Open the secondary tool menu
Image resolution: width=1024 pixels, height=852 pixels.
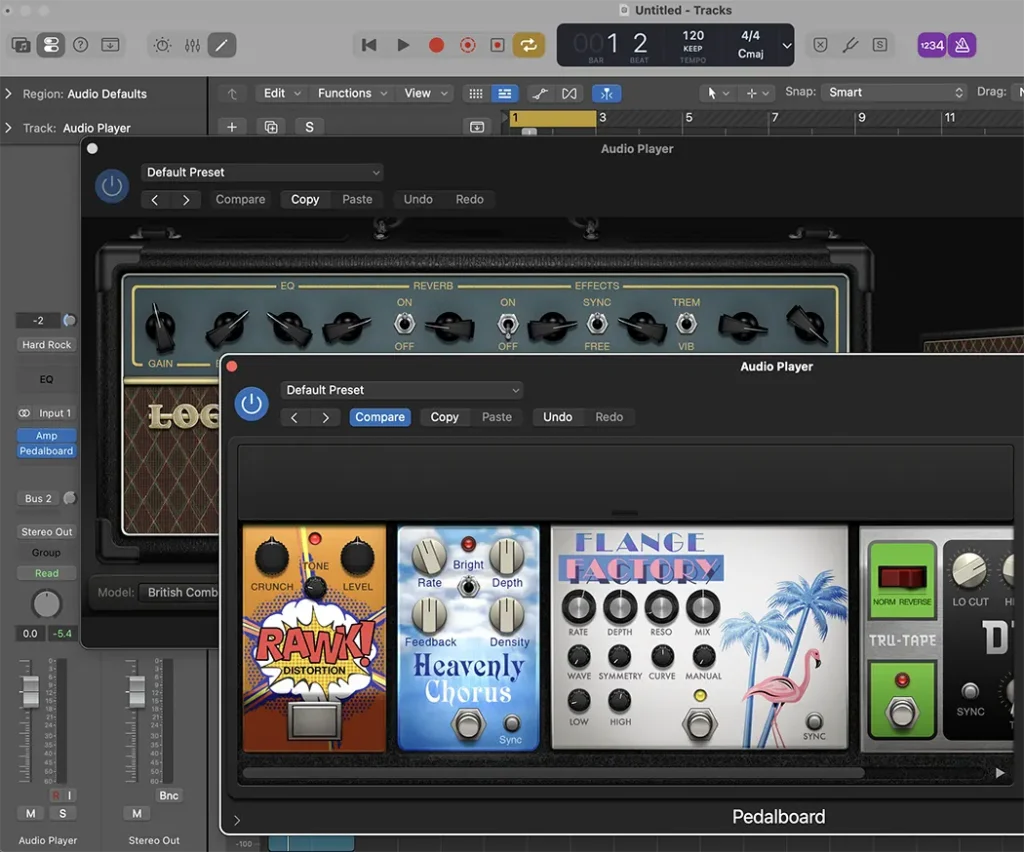pos(757,93)
